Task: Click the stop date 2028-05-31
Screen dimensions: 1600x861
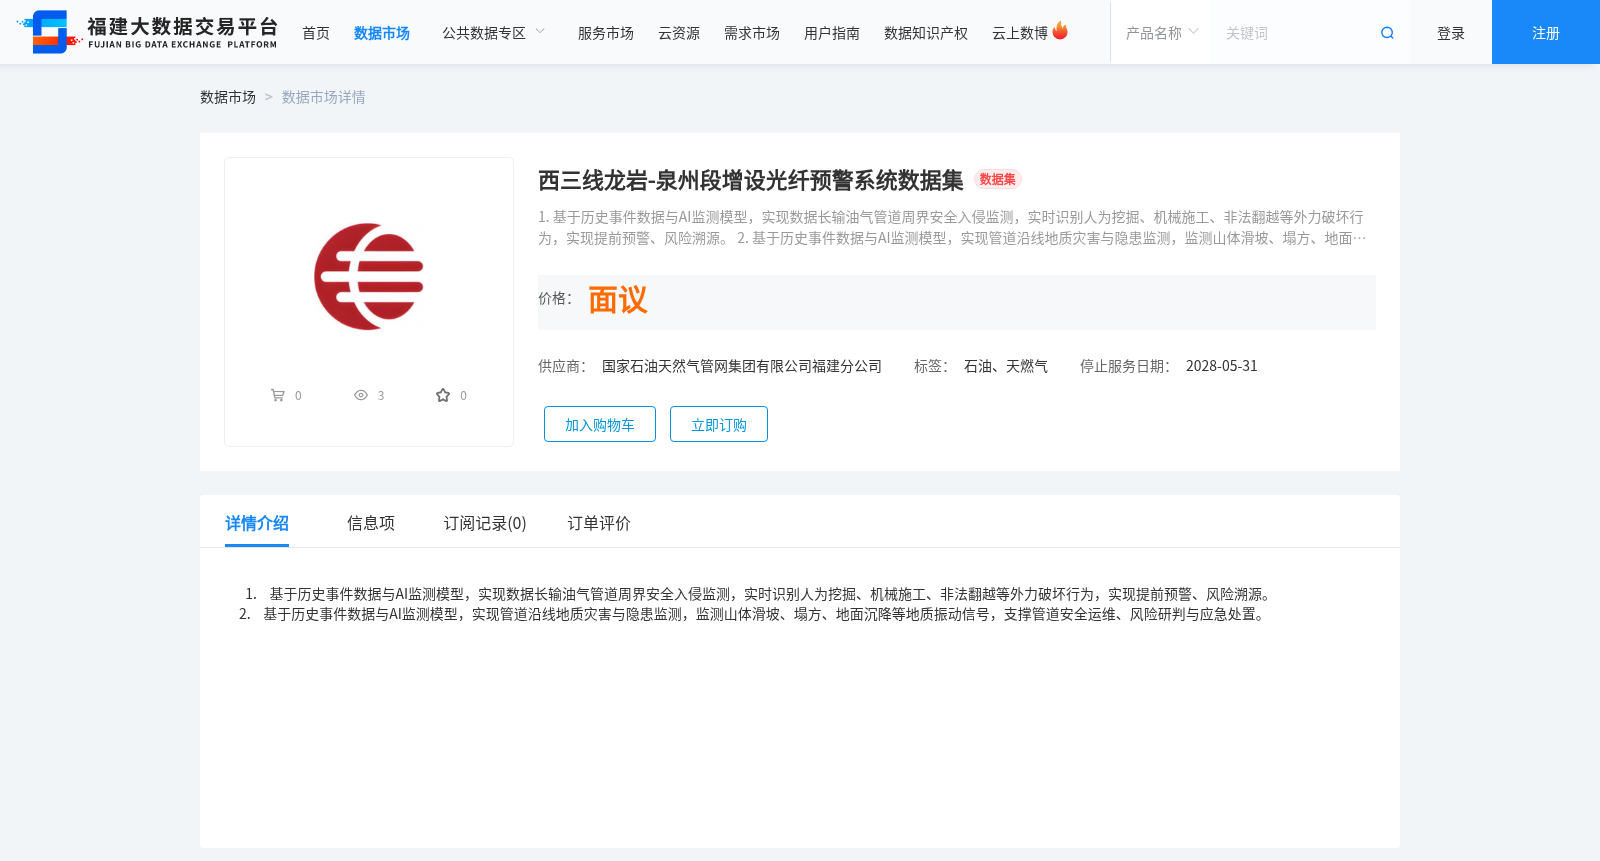Action: point(1222,366)
